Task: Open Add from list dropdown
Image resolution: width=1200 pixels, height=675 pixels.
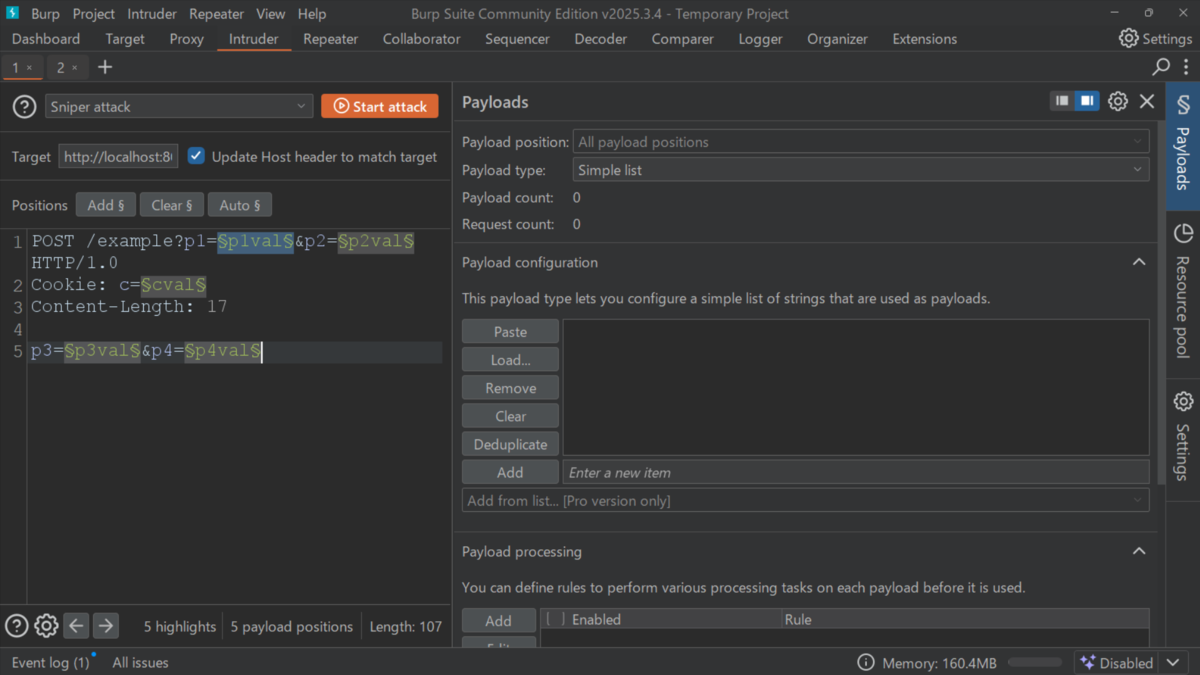Action: coord(805,500)
